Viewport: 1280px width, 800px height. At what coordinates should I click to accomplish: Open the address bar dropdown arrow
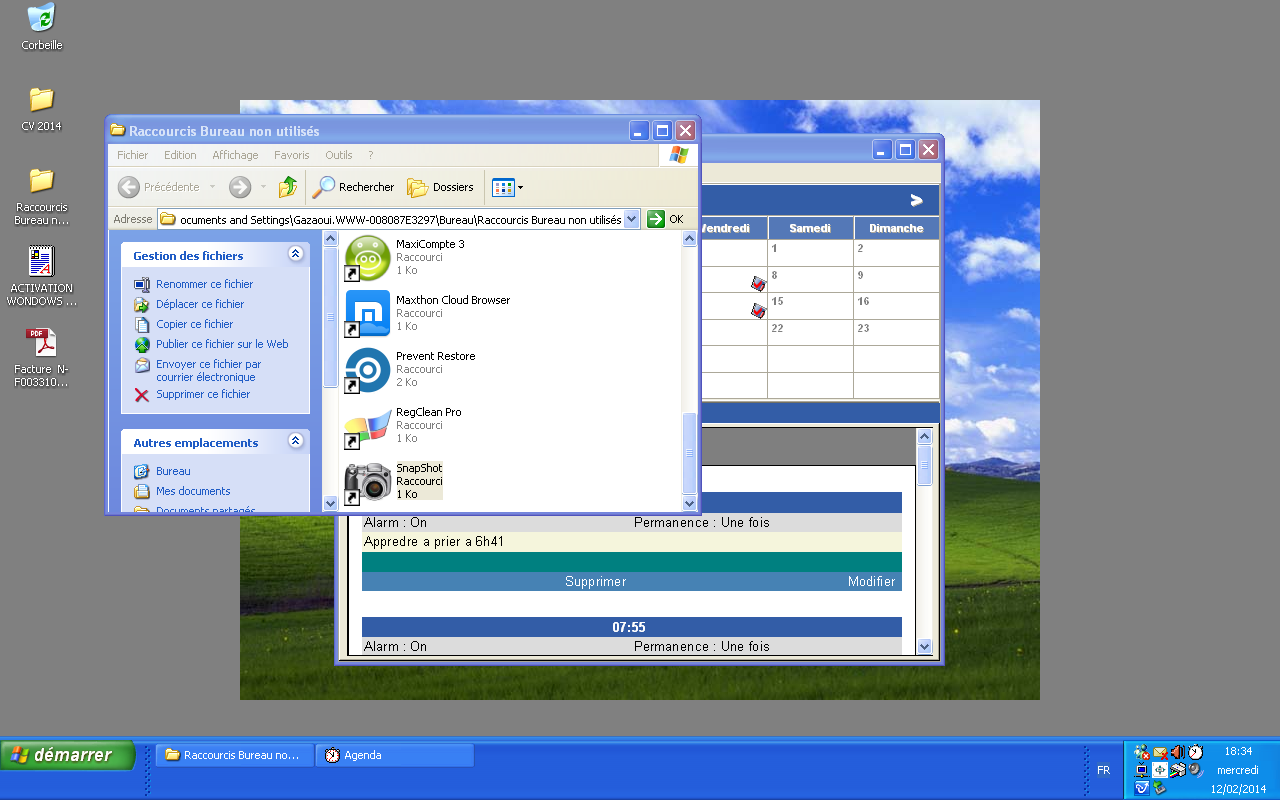[x=631, y=219]
